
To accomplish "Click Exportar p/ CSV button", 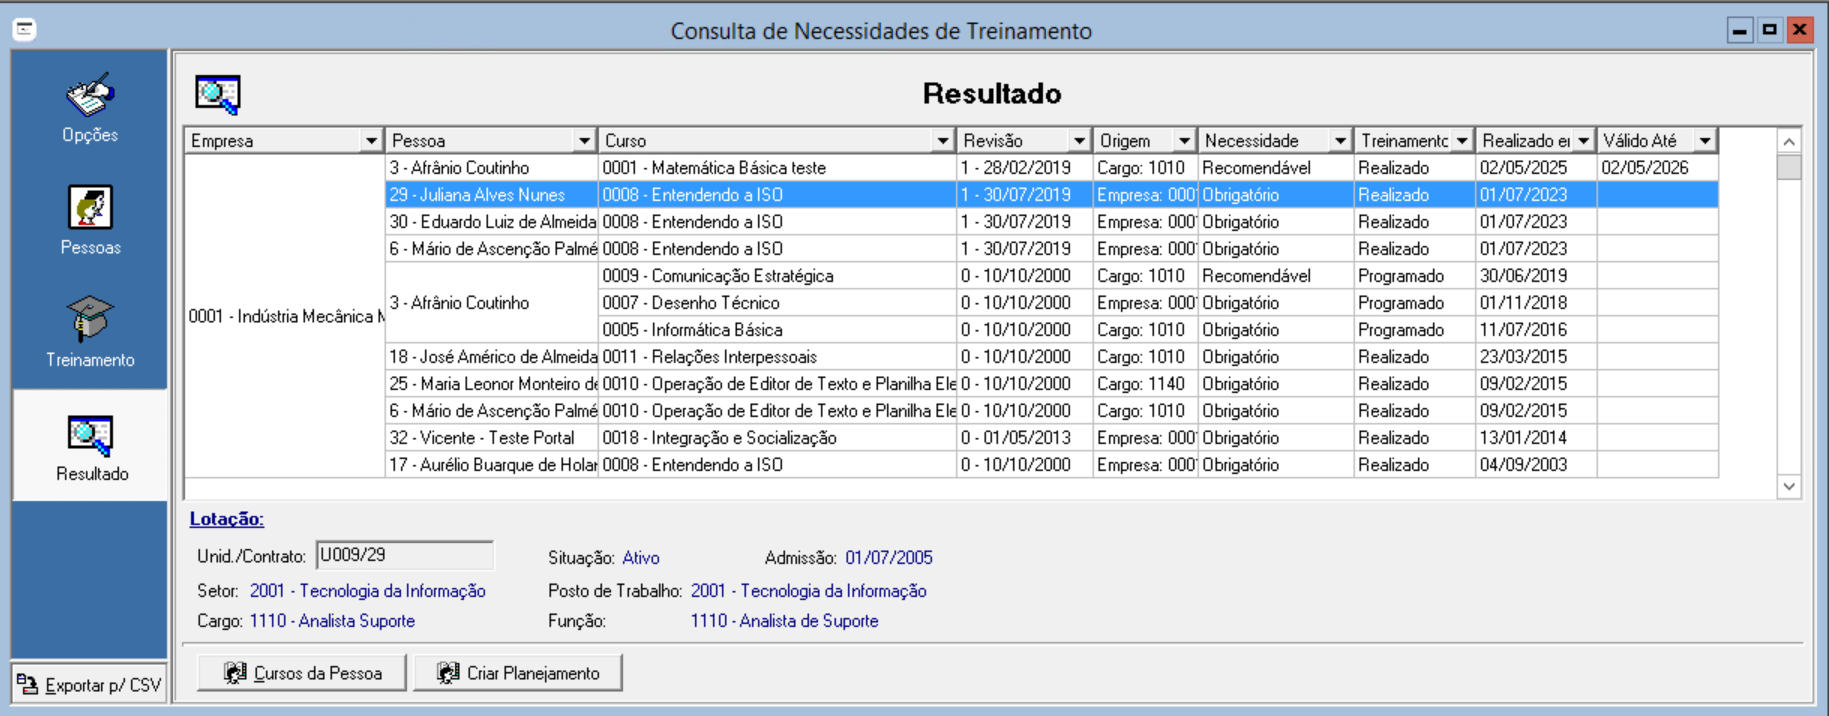I will [x=90, y=685].
